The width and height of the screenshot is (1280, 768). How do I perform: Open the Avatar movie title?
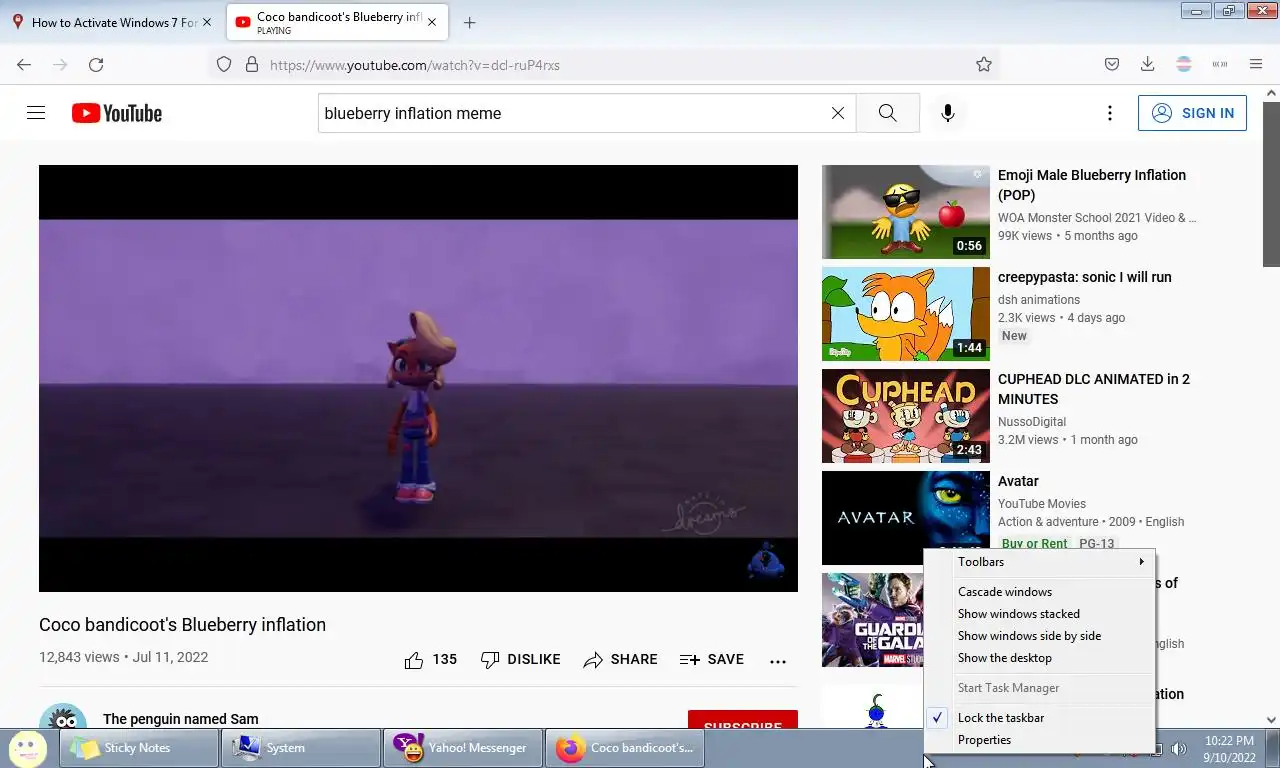click(1018, 481)
